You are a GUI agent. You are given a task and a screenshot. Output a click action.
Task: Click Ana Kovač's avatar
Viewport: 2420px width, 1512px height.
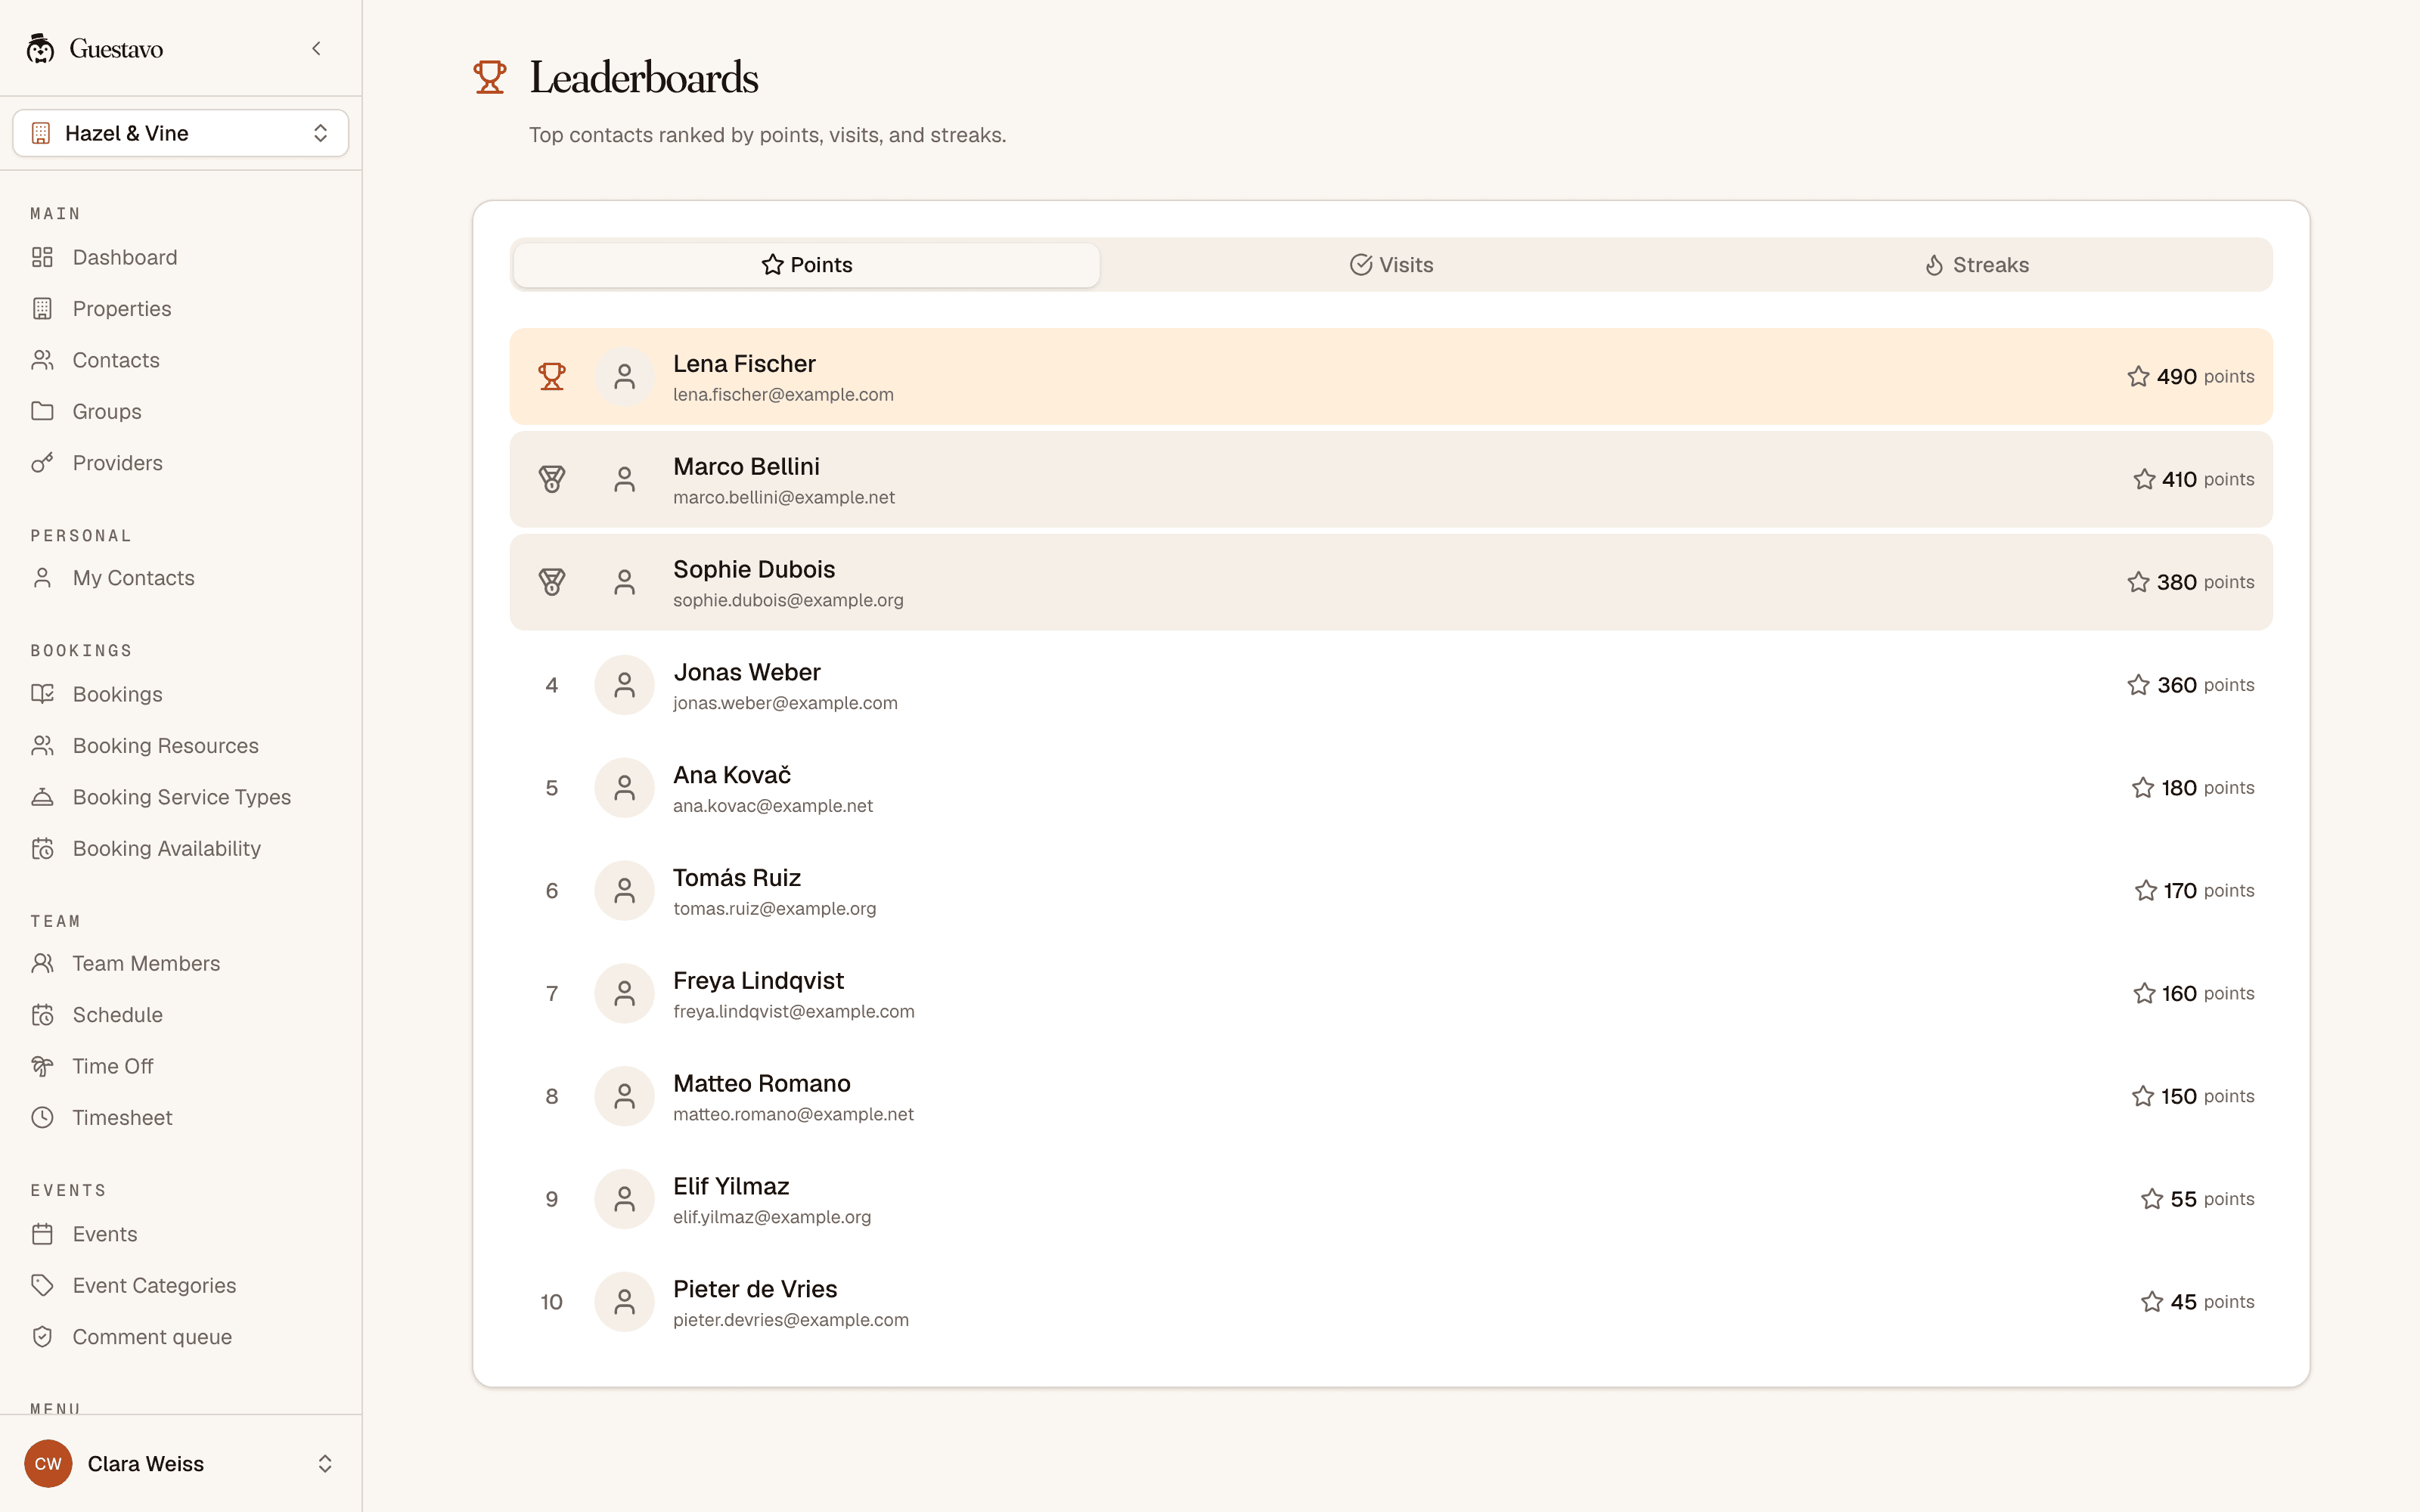pyautogui.click(x=624, y=788)
